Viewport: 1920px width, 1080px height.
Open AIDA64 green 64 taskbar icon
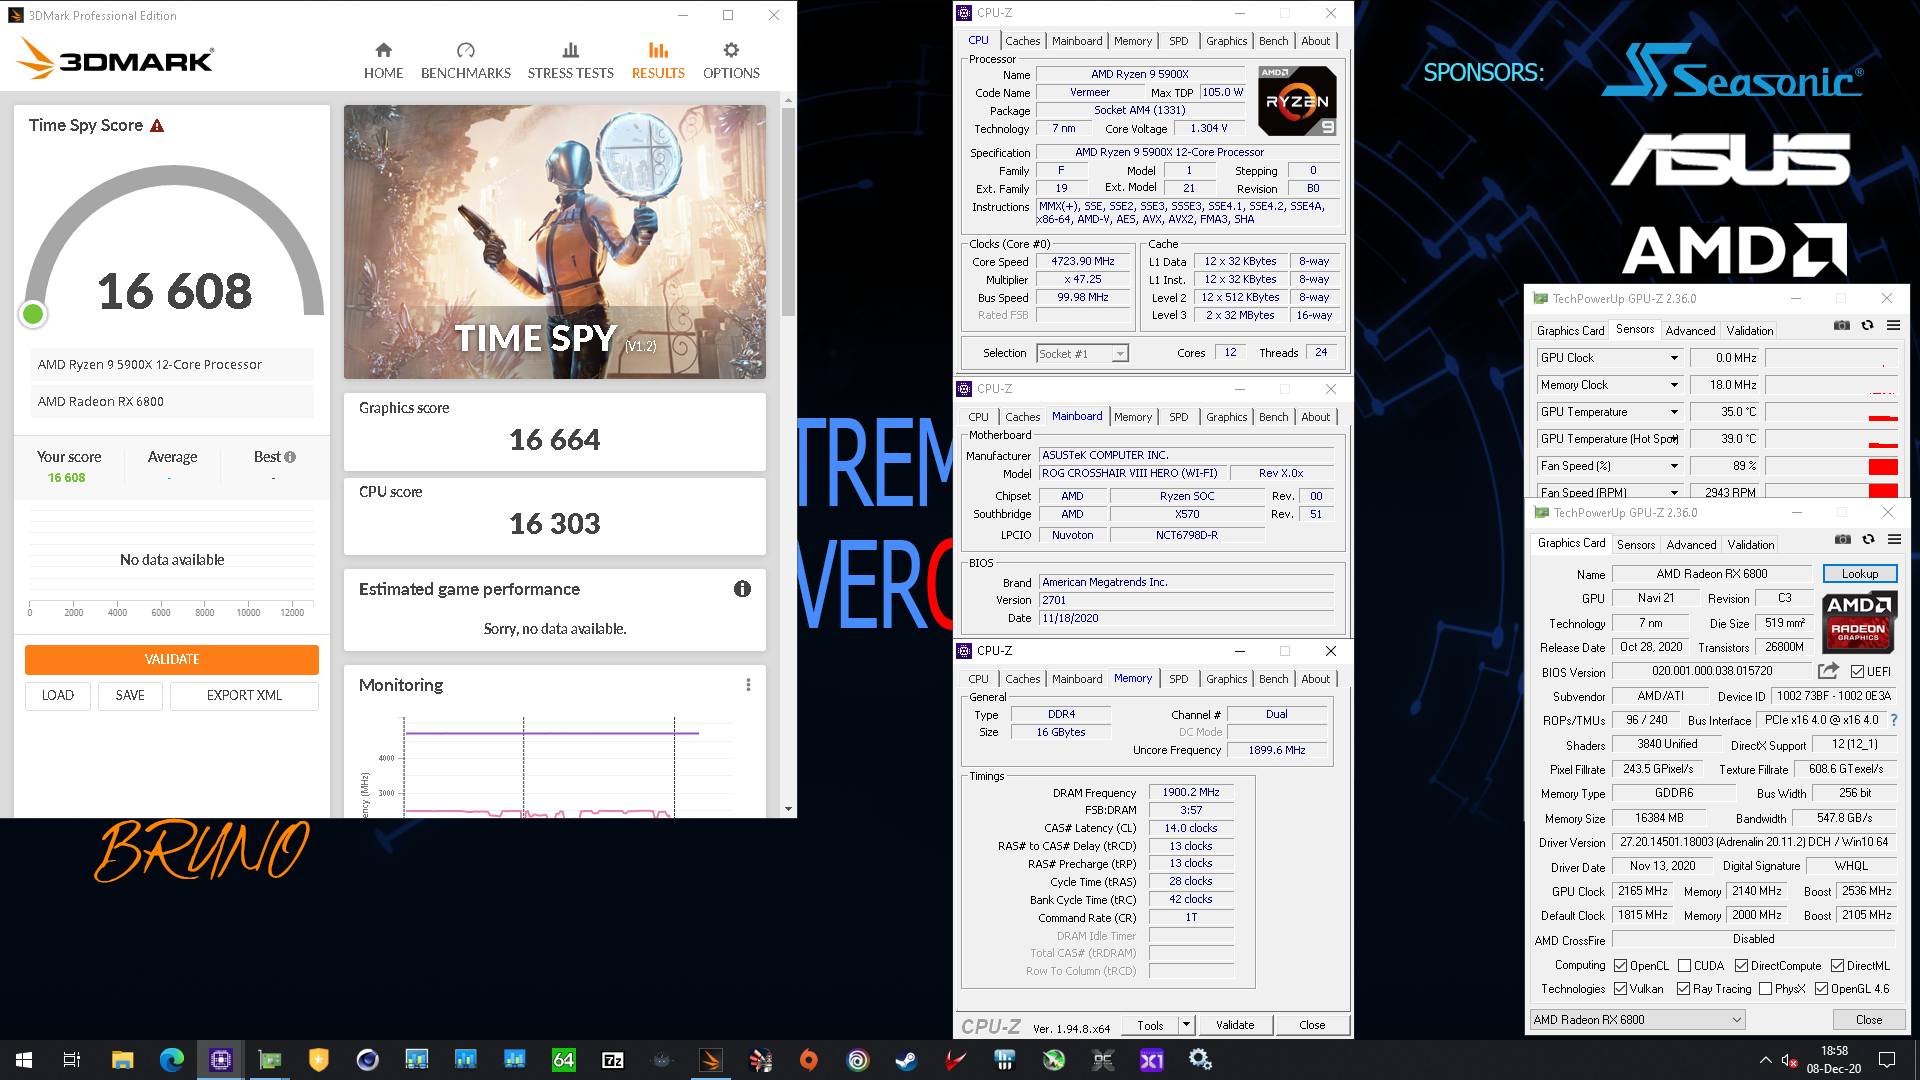pyautogui.click(x=563, y=1060)
